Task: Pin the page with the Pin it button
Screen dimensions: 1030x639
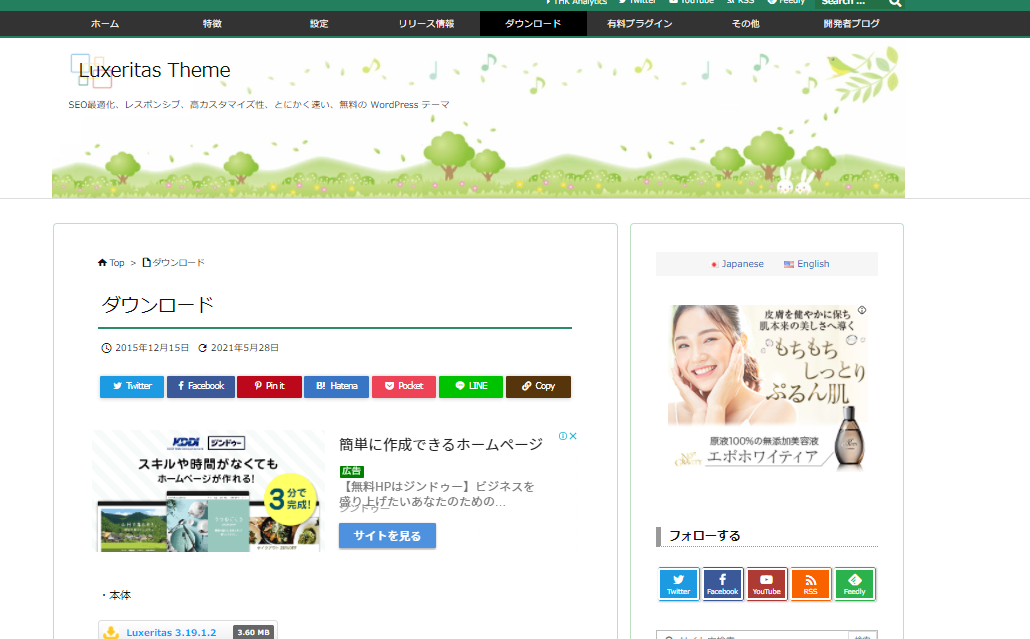Action: point(269,386)
